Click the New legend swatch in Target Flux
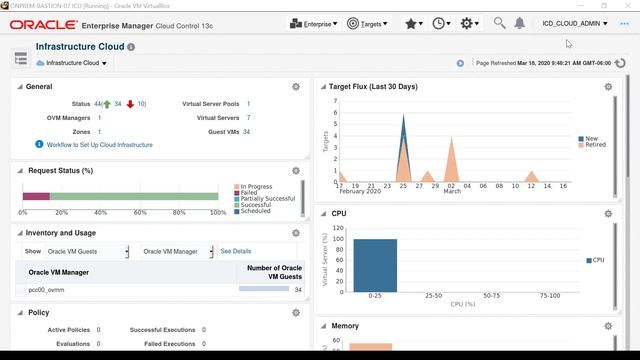Screen dimensions: 640x360 (x=581, y=139)
